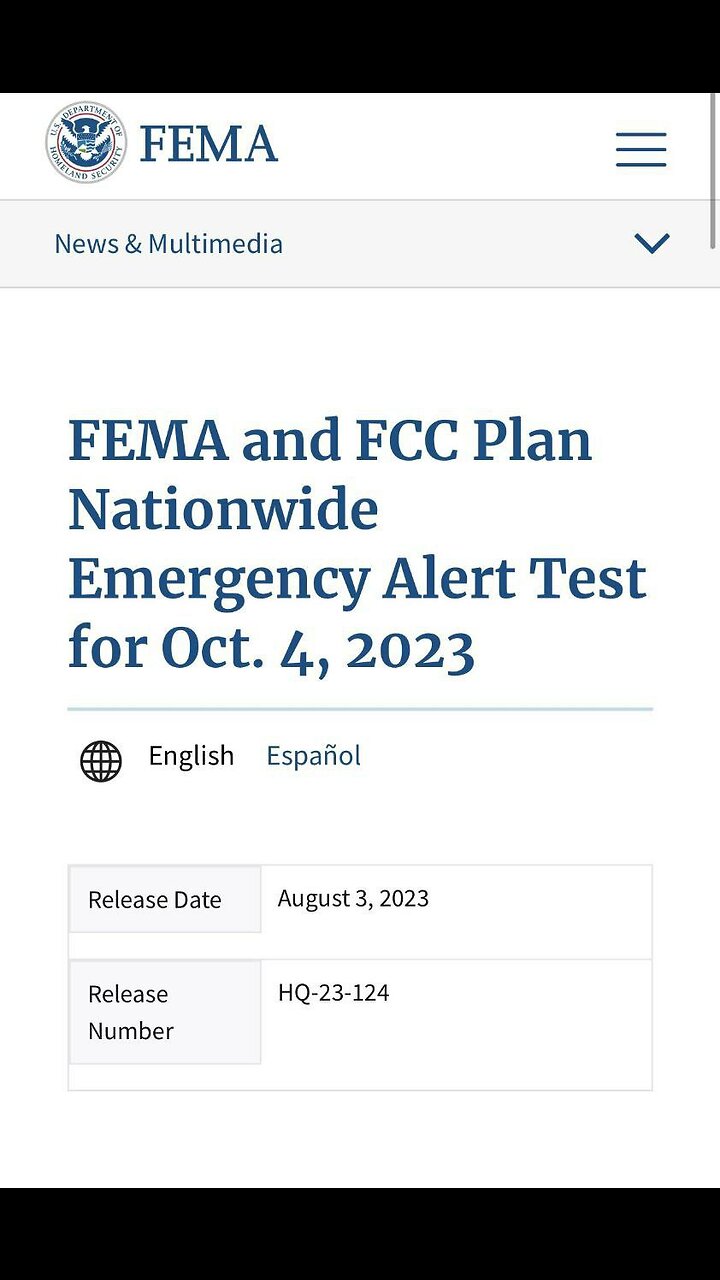Click the Release Number HQ-23-124 value
Screen dimensions: 720x1280
pyautogui.click(x=334, y=992)
